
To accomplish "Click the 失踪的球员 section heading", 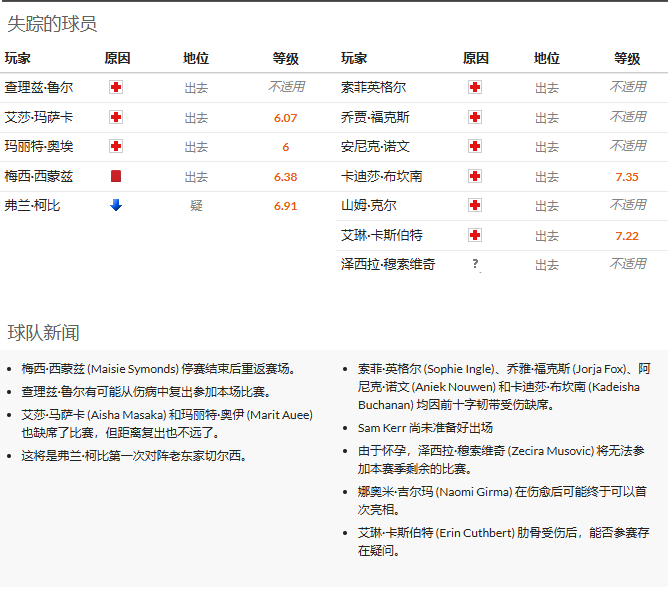I will [x=52, y=25].
